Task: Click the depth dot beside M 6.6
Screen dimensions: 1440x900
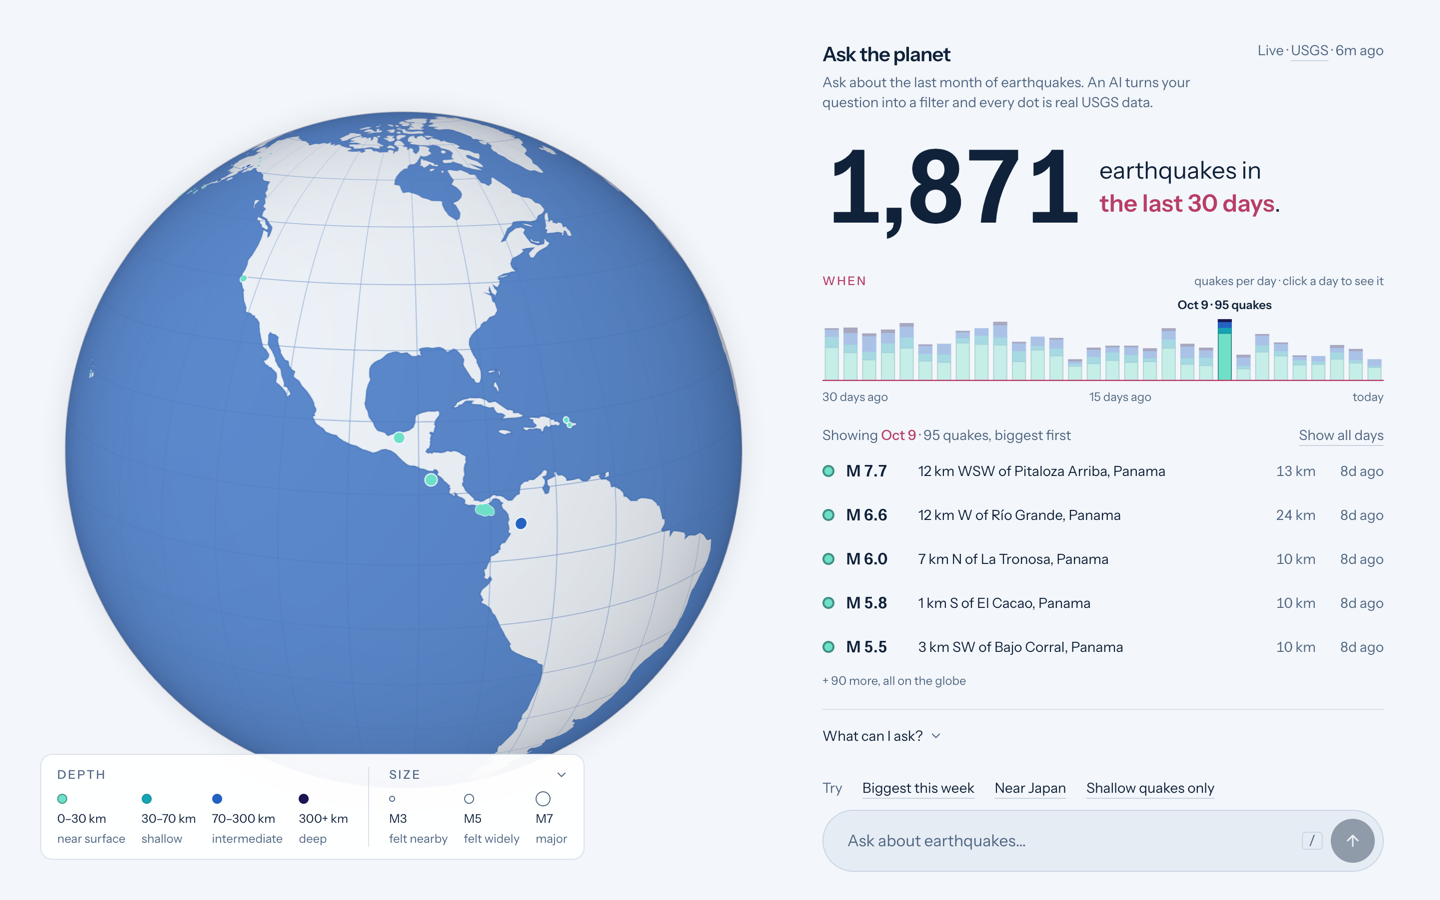Action: 828,515
